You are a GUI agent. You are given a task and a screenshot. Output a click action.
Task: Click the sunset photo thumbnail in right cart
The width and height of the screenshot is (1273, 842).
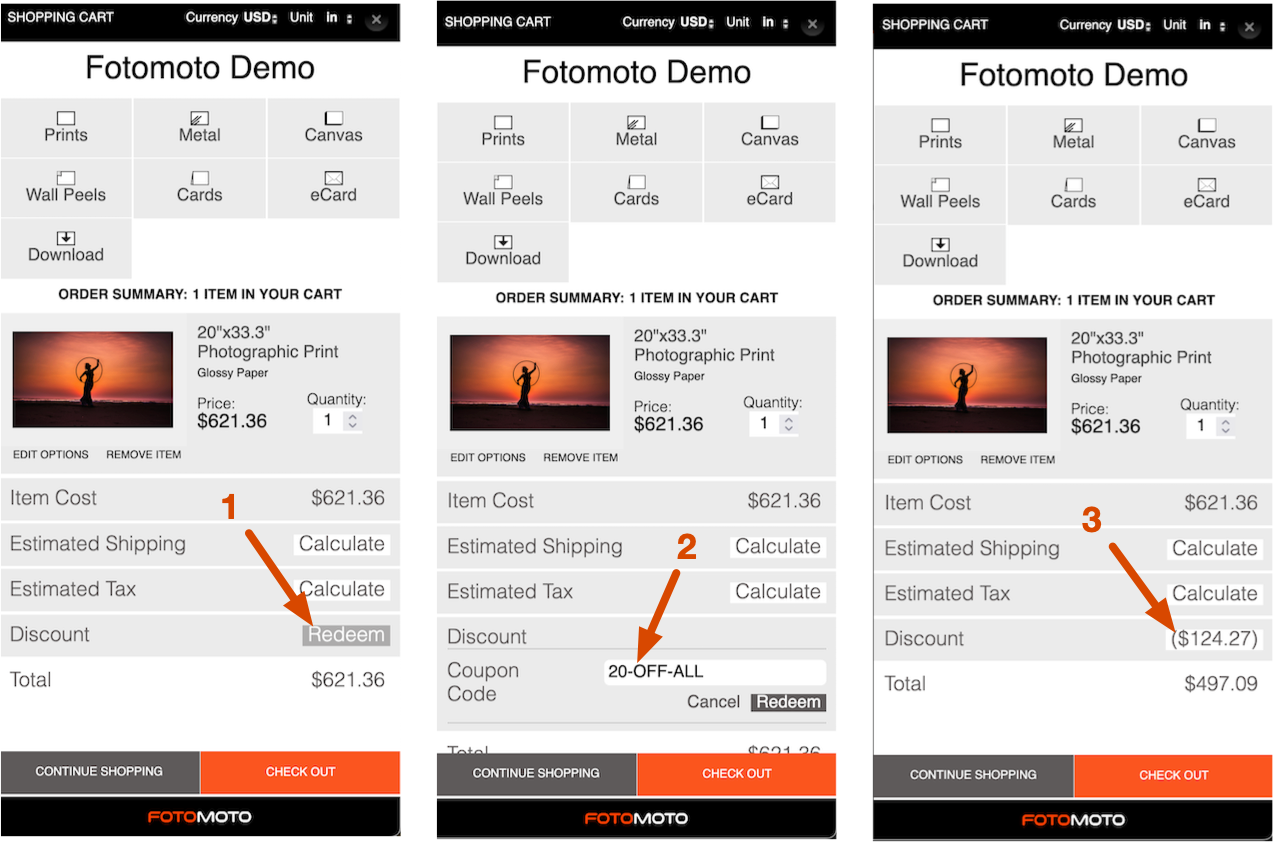pyautogui.click(x=967, y=386)
